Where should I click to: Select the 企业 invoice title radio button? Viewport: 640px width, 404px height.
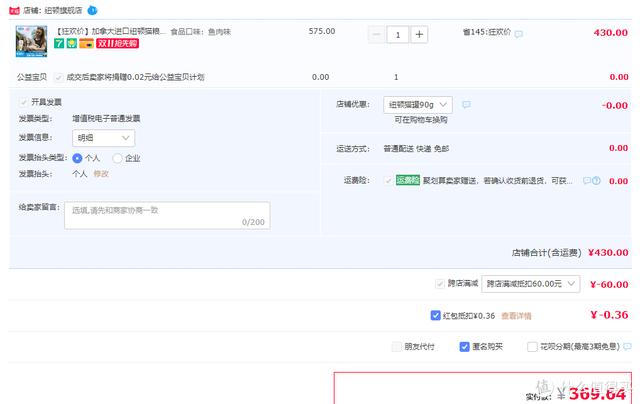click(117, 158)
